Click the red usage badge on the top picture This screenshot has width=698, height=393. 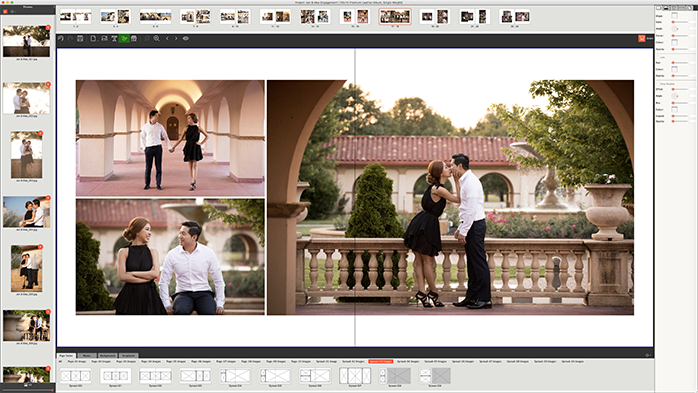48,28
